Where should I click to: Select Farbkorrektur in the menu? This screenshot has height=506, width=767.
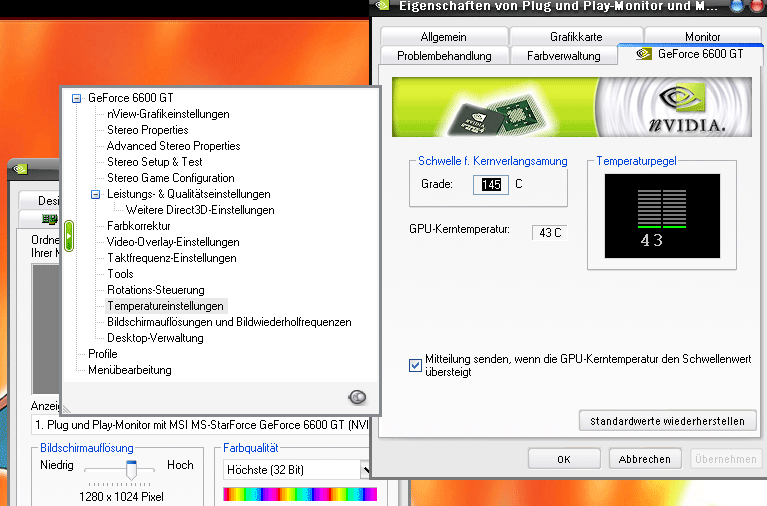pyautogui.click(x=139, y=226)
